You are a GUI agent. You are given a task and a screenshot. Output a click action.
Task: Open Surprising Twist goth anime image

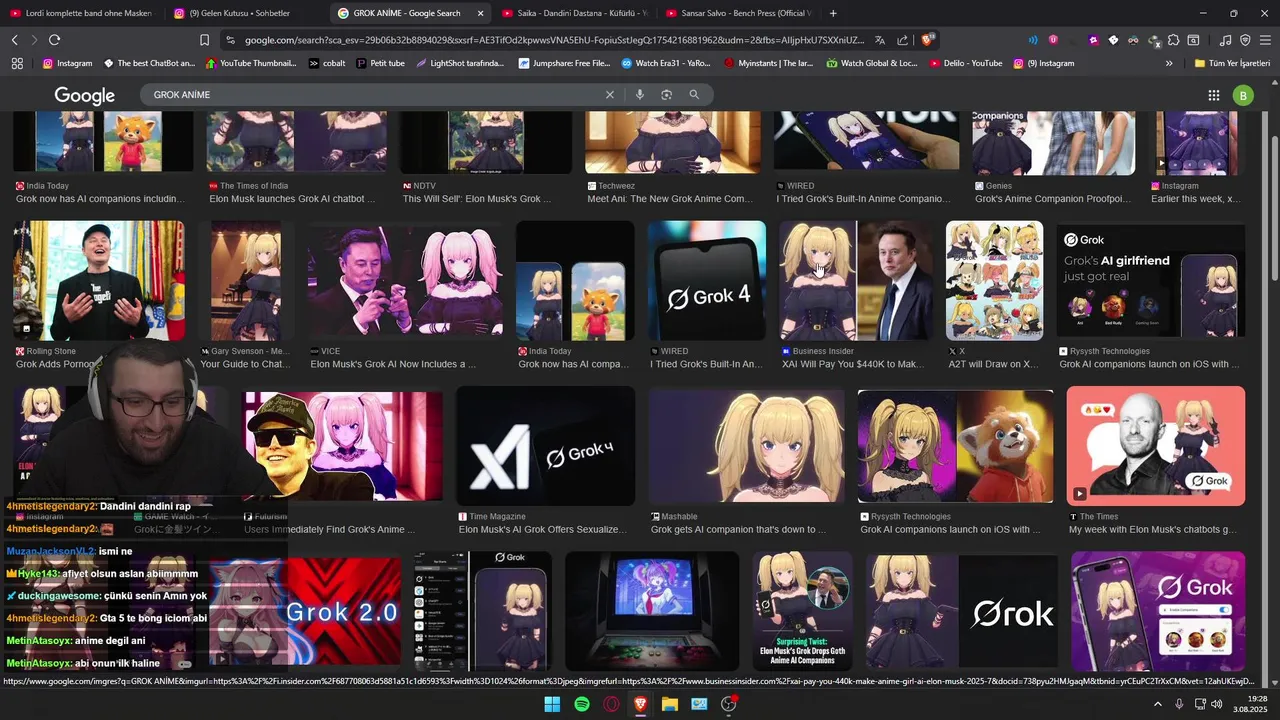click(803, 610)
